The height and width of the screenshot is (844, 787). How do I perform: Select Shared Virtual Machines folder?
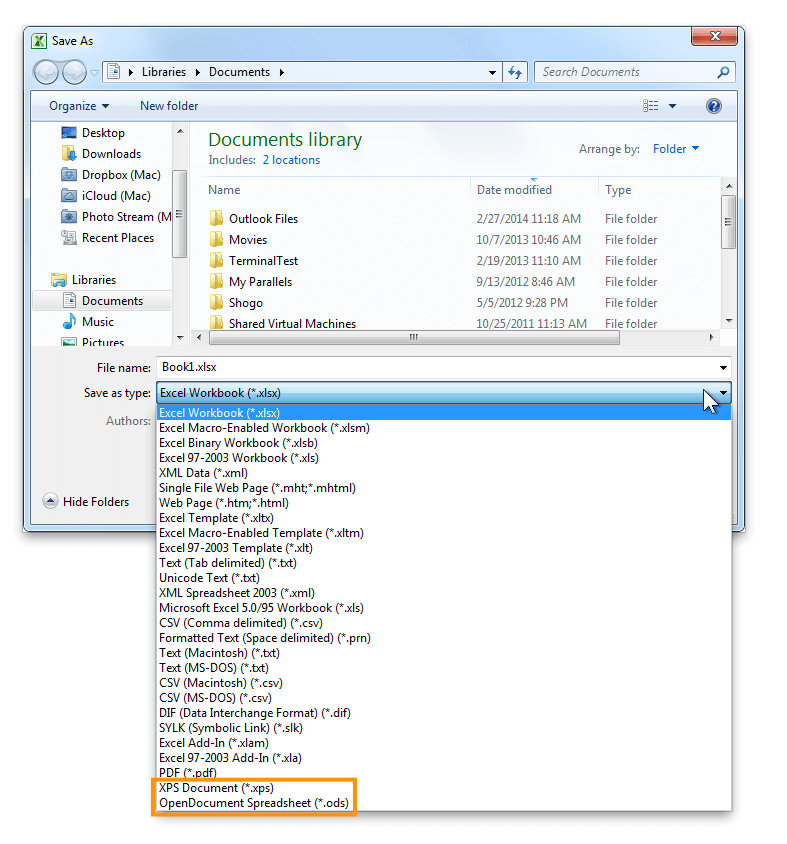[x=292, y=323]
